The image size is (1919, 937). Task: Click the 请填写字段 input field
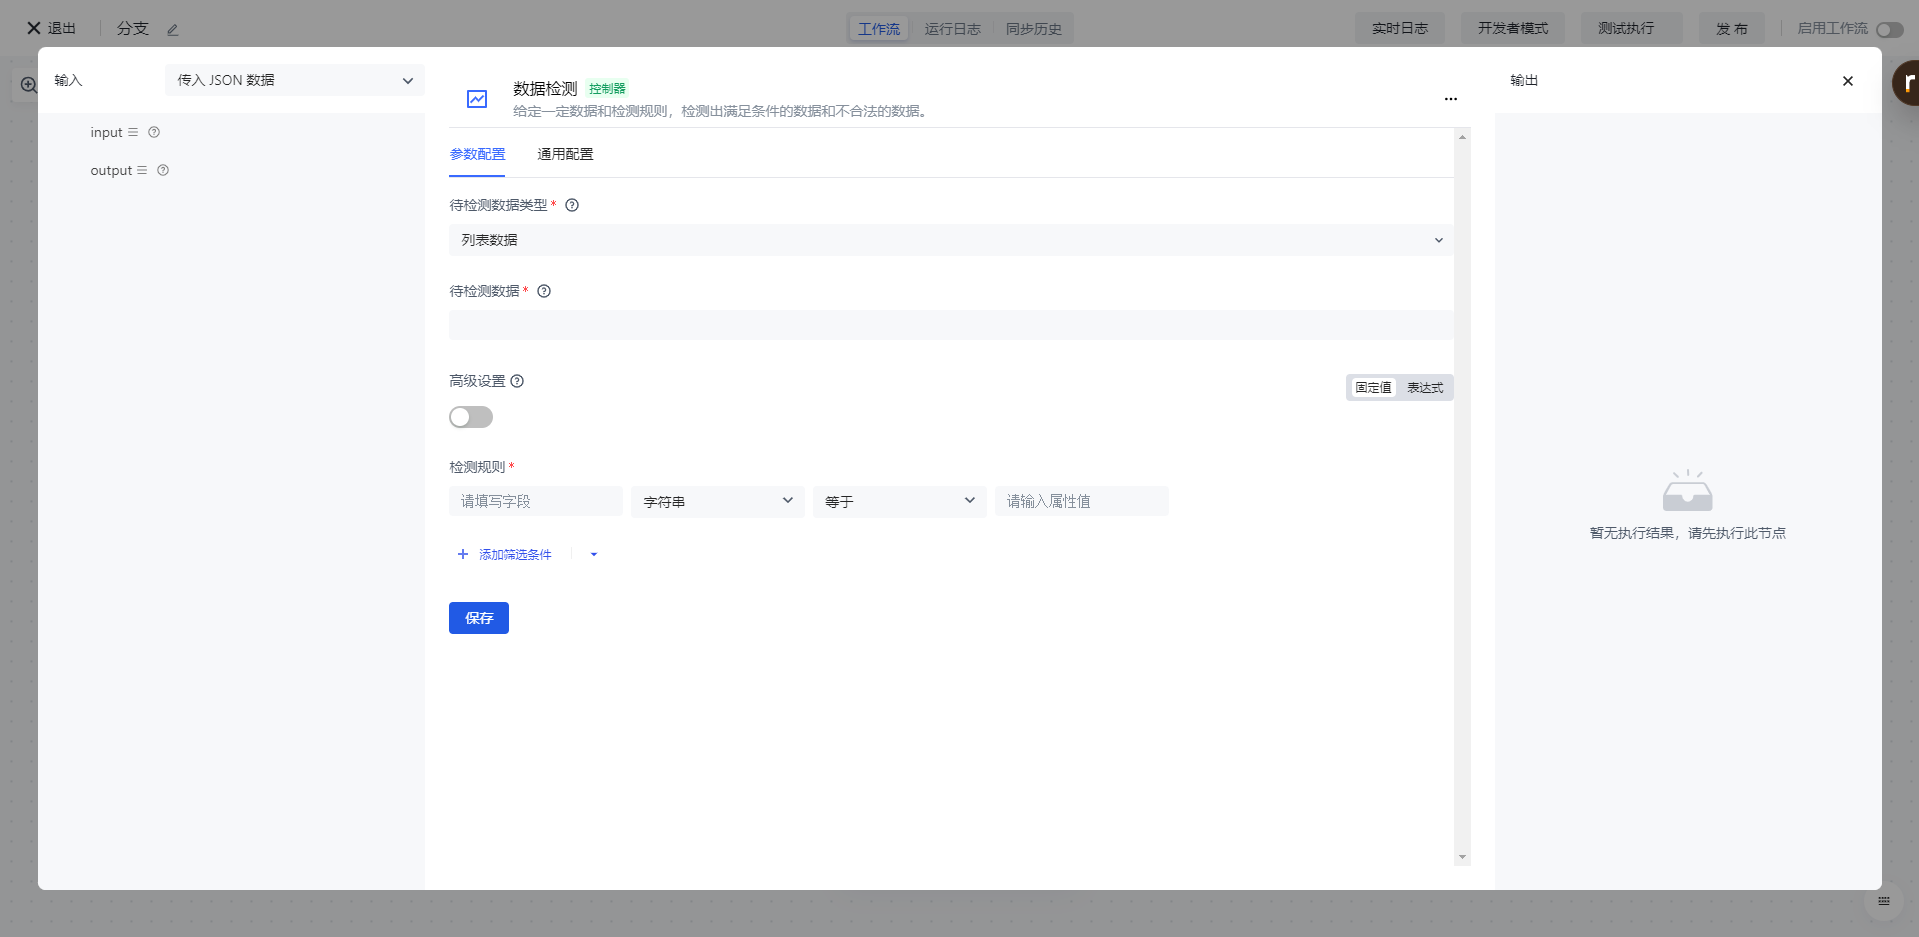point(535,501)
